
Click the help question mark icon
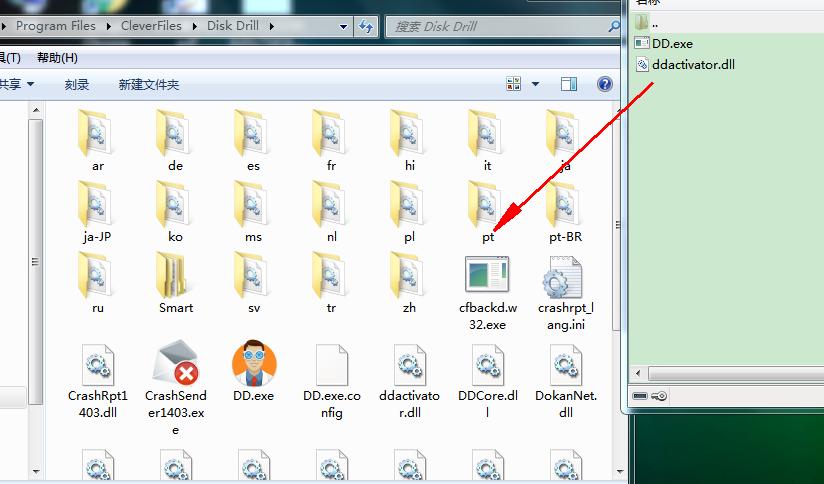coord(604,84)
